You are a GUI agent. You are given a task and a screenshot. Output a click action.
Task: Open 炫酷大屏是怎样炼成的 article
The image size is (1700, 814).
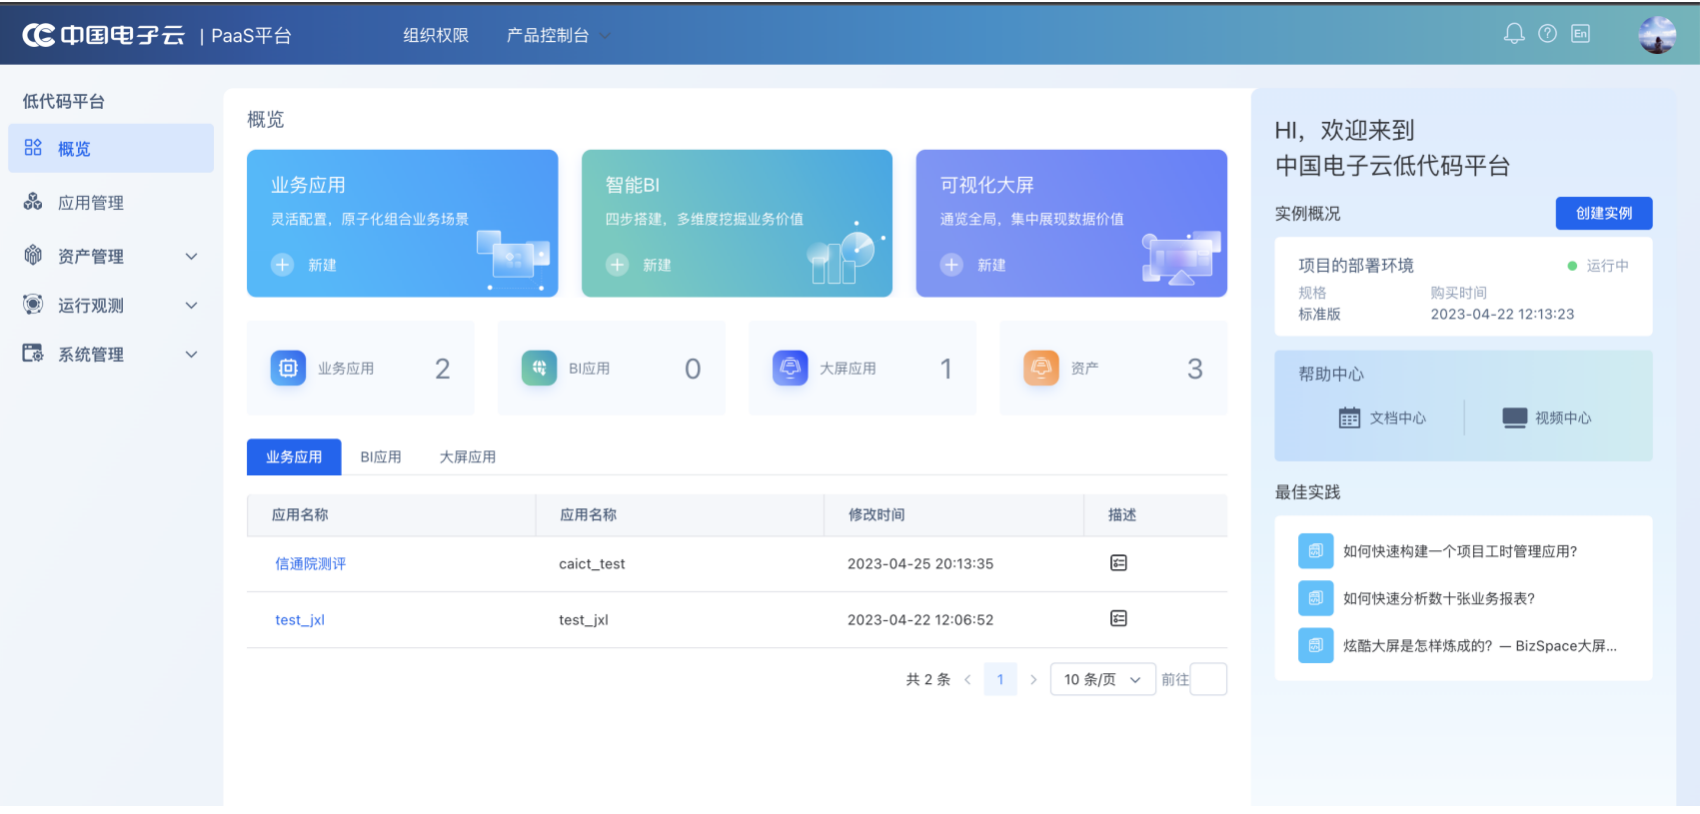pyautogui.click(x=1480, y=645)
